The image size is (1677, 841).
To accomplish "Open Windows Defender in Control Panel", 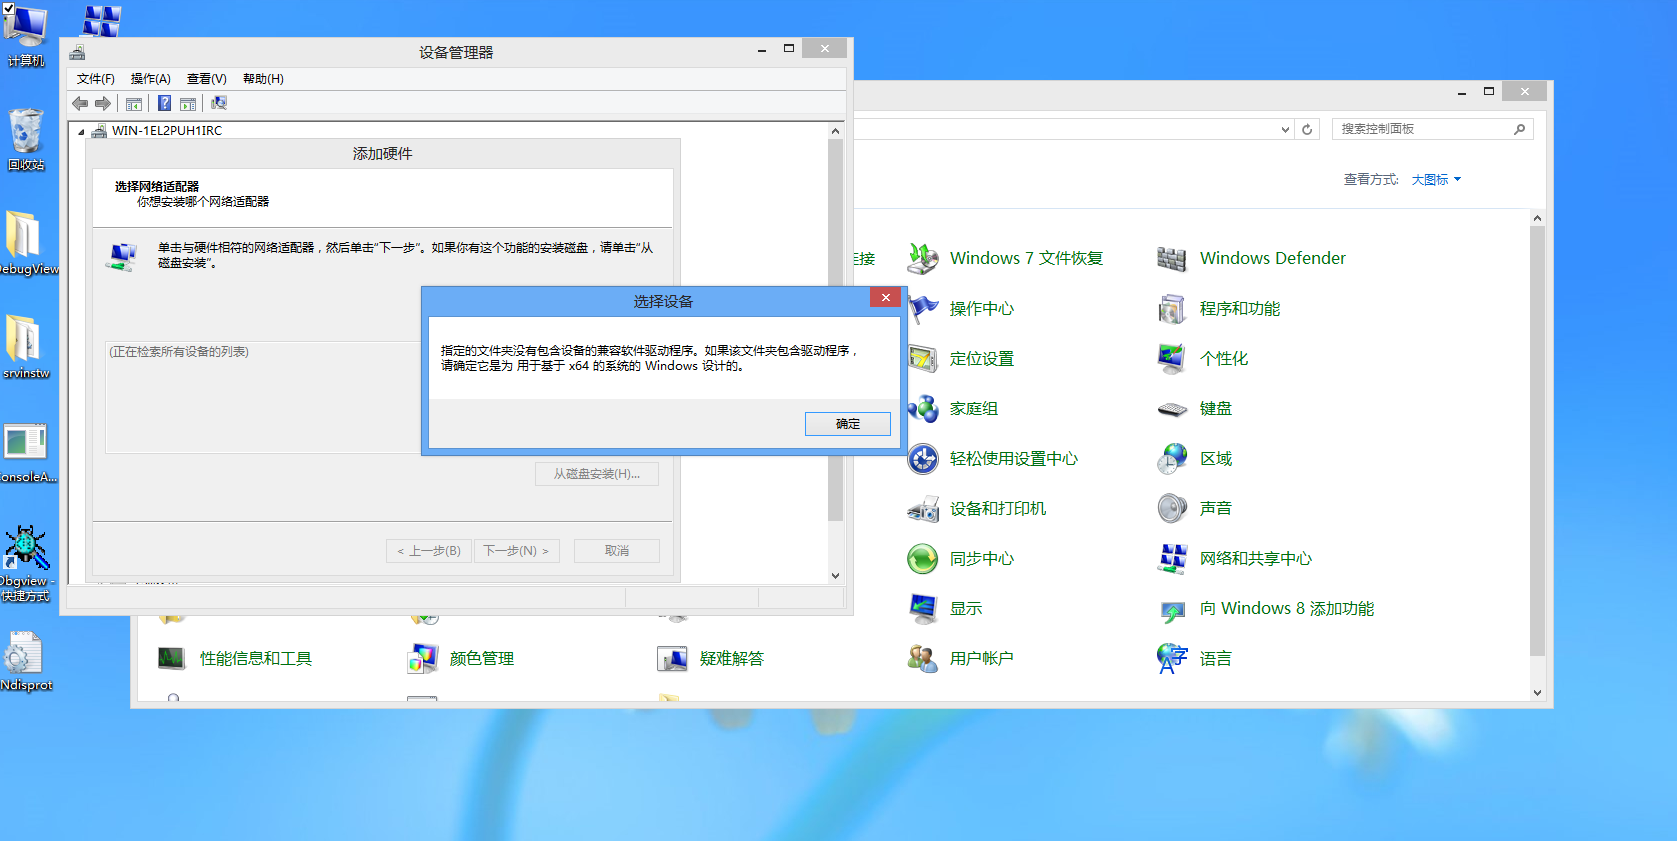I will [1250, 259].
